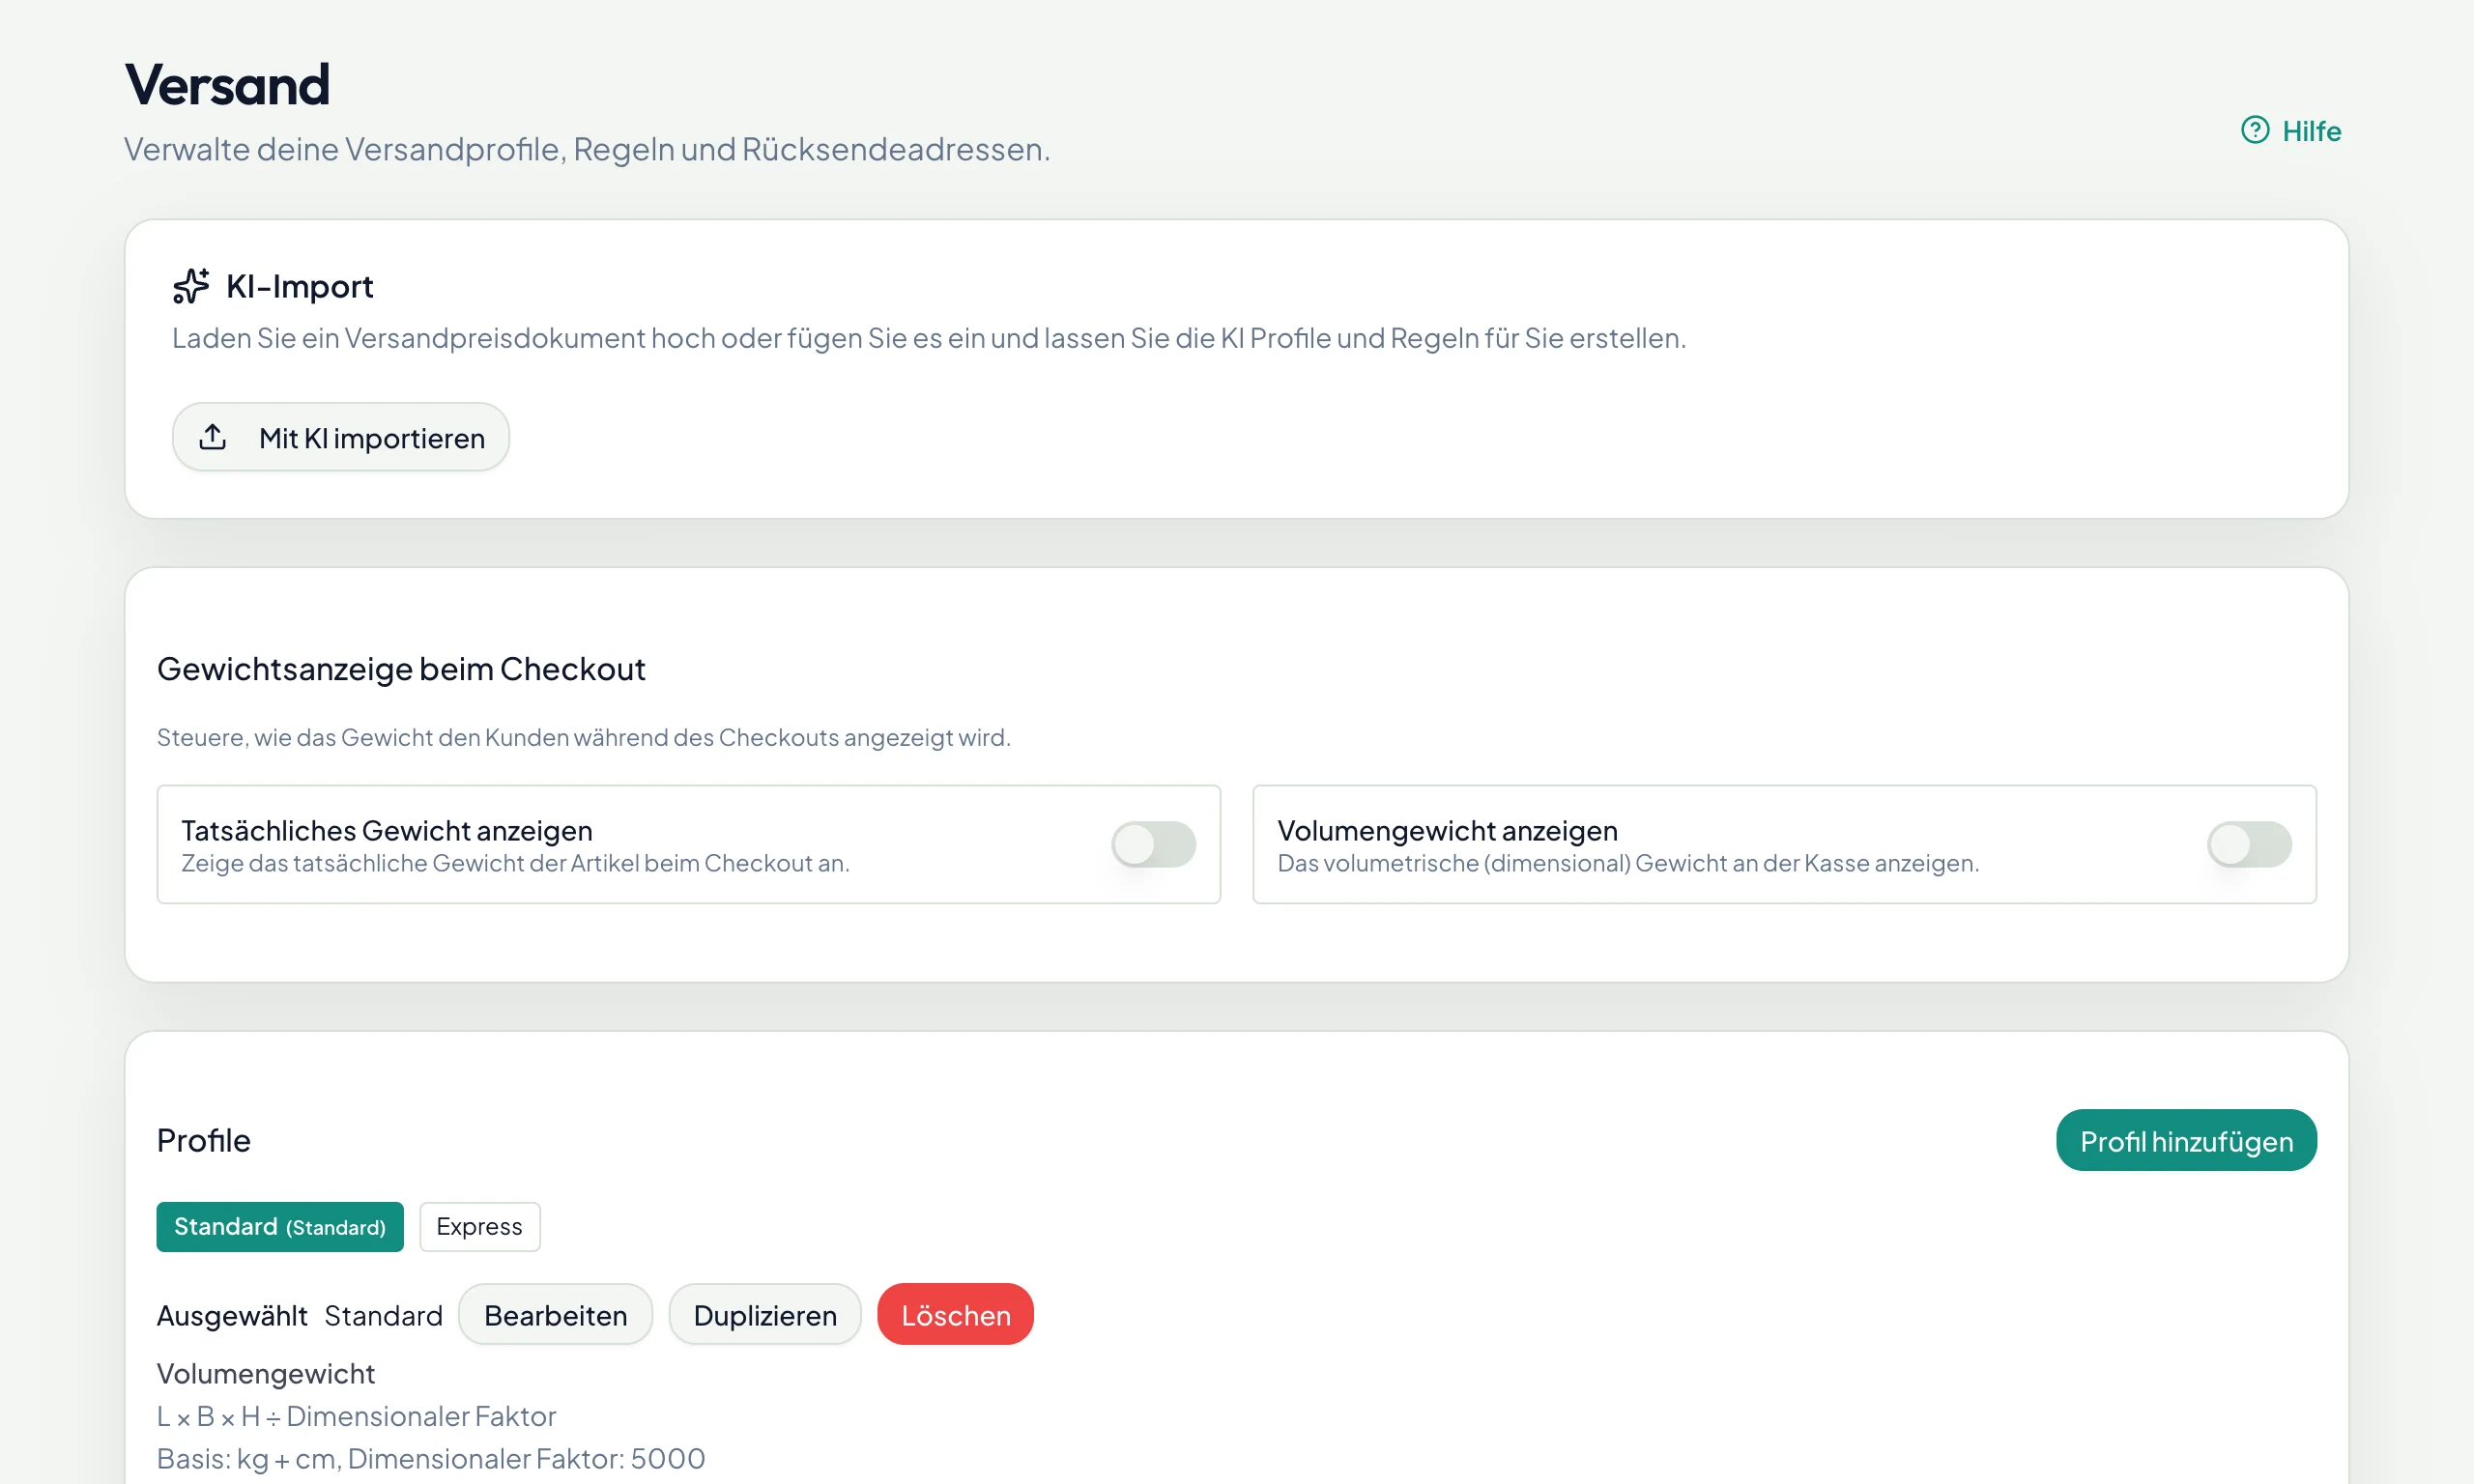Click the 'L × B × H ÷ Dimensionaler Faktor' formula

[356, 1416]
